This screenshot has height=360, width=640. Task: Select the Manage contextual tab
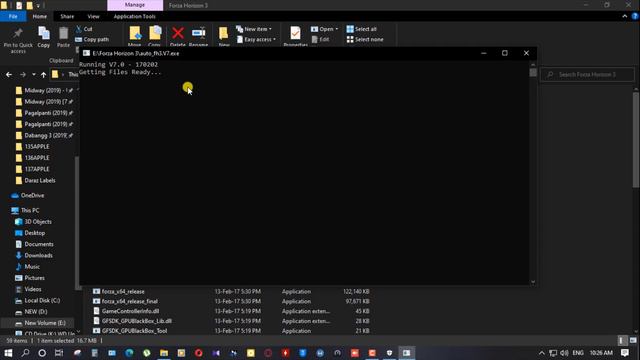[x=135, y=5]
